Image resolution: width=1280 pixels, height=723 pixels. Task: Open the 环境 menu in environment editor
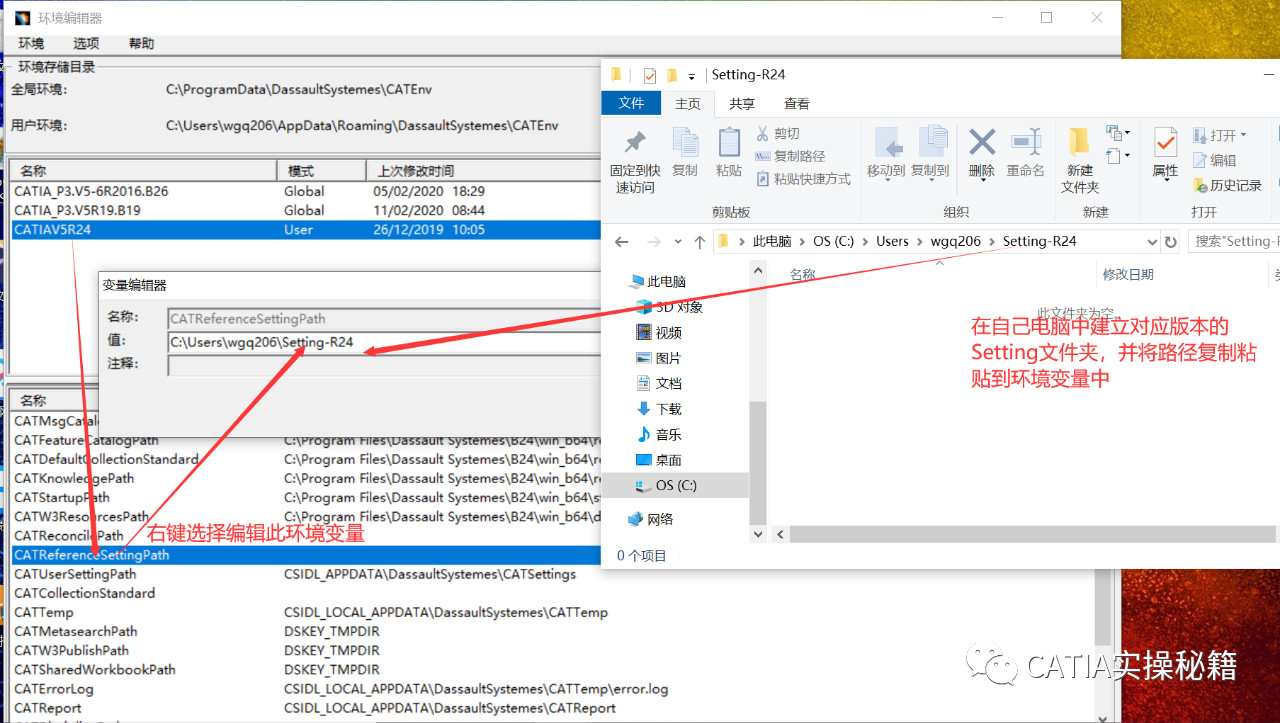[x=31, y=44]
